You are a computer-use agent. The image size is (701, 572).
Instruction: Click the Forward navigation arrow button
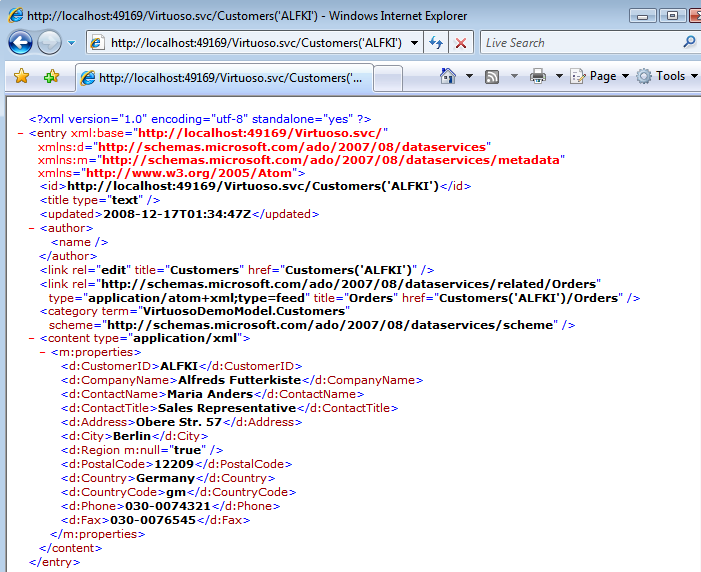[49, 43]
